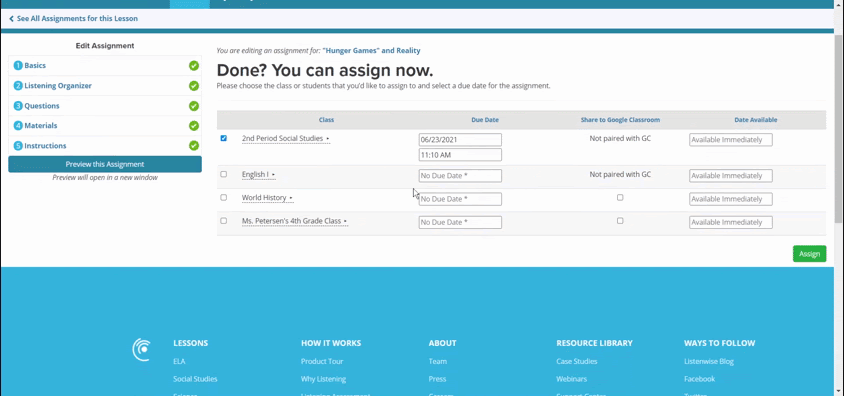Screen dimensions: 844x396
Task: Open the Questions step
Action: coord(42,106)
